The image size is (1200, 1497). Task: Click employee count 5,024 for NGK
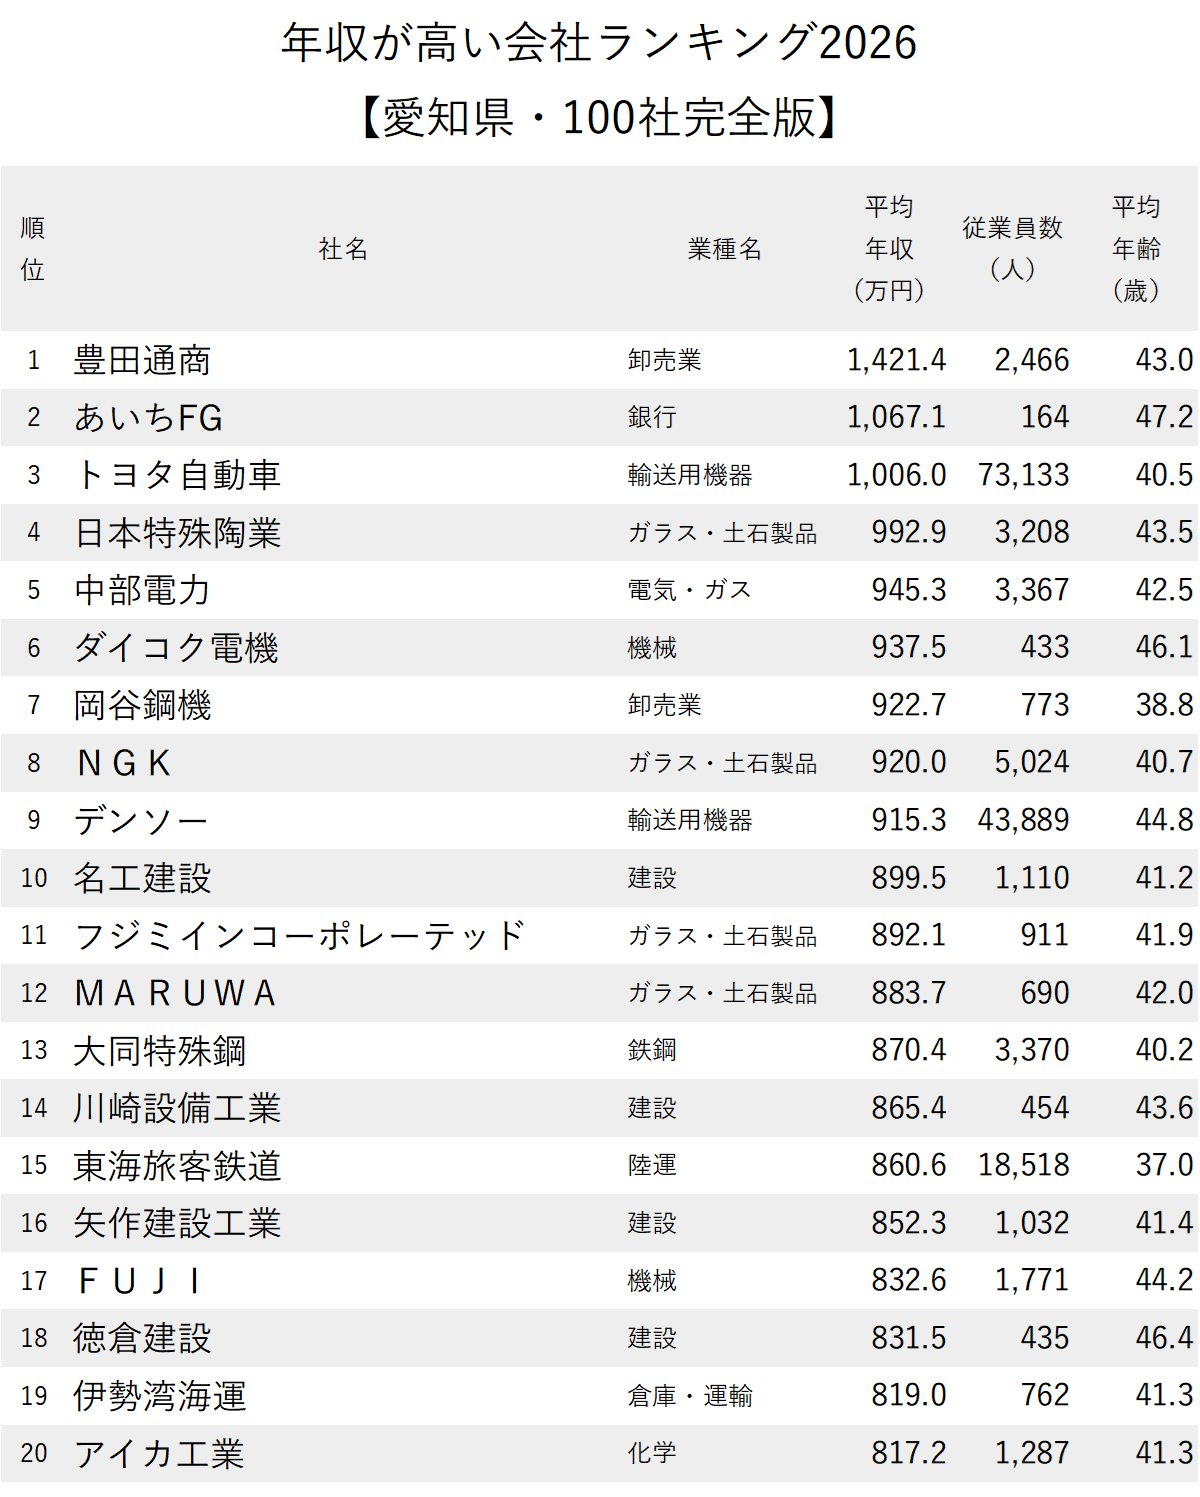(x=1032, y=763)
